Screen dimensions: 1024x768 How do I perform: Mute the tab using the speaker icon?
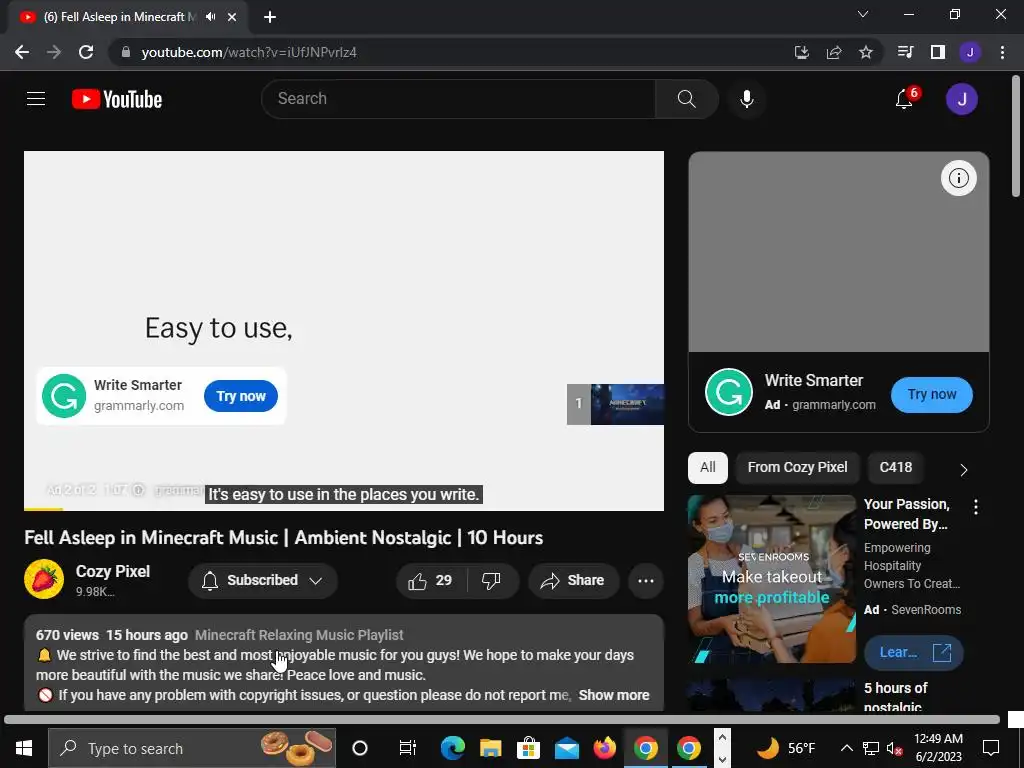210,17
